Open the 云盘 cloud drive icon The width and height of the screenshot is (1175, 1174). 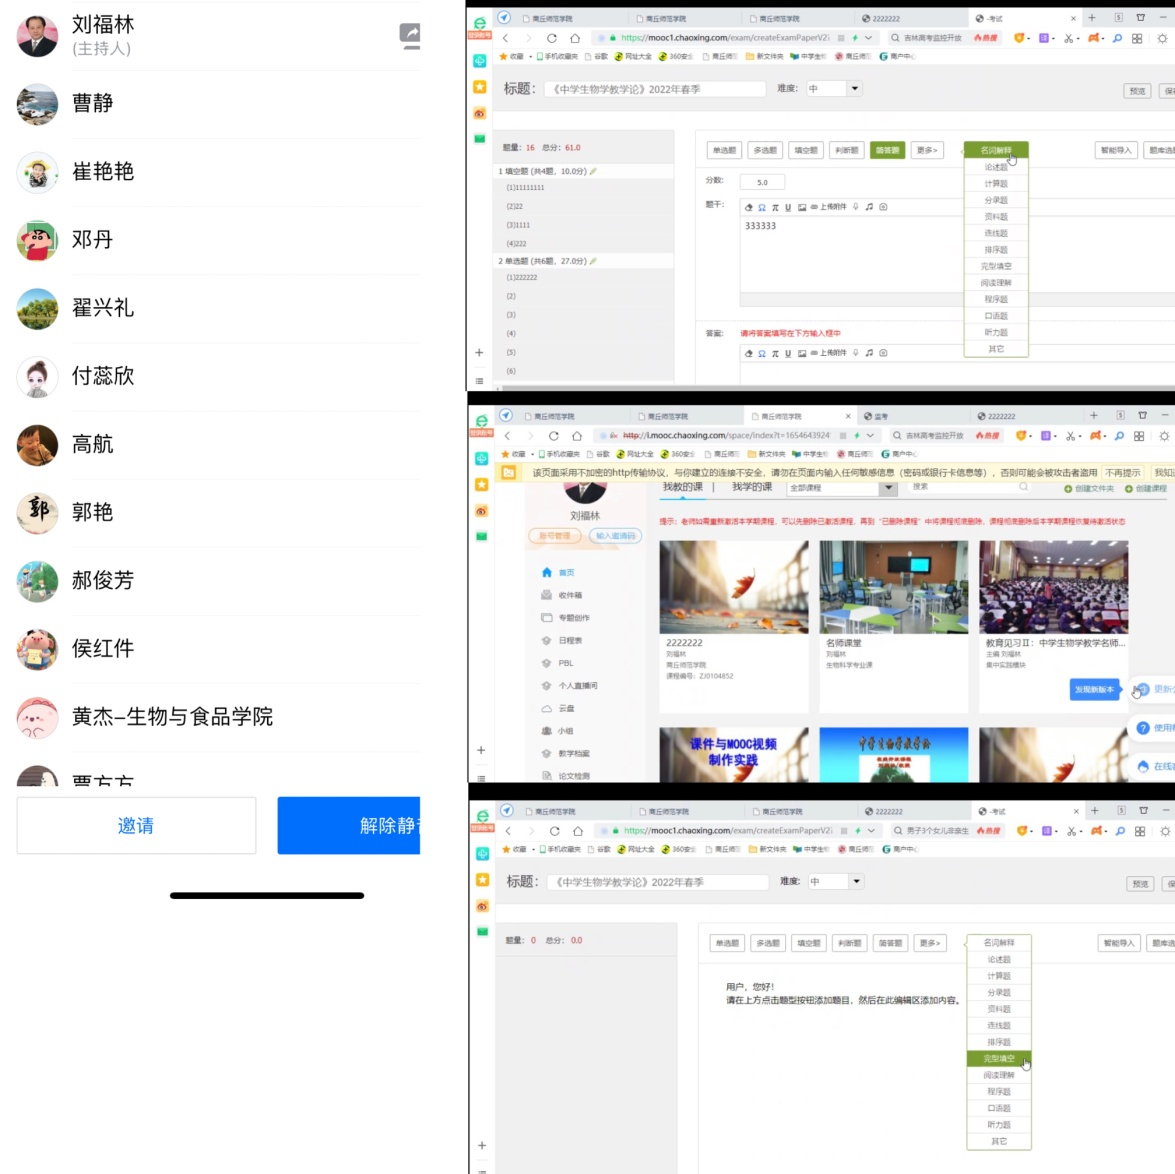(547, 708)
